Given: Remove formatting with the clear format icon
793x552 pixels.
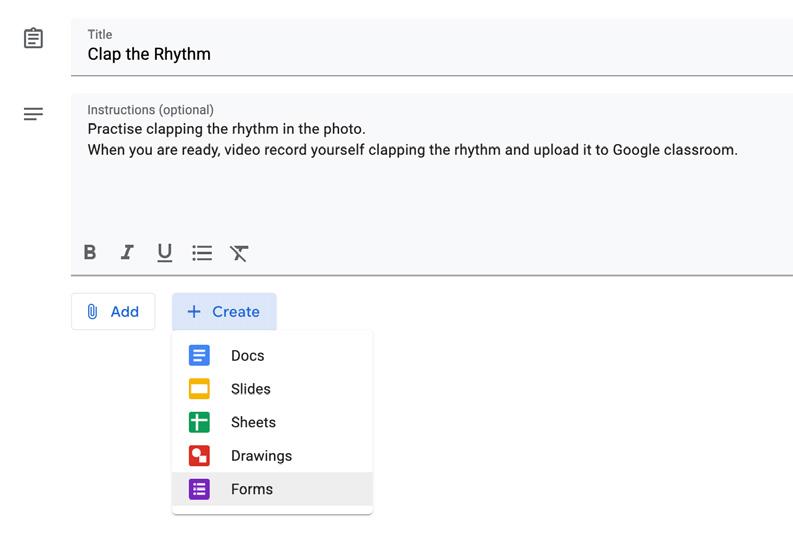Looking at the screenshot, I should [x=239, y=252].
